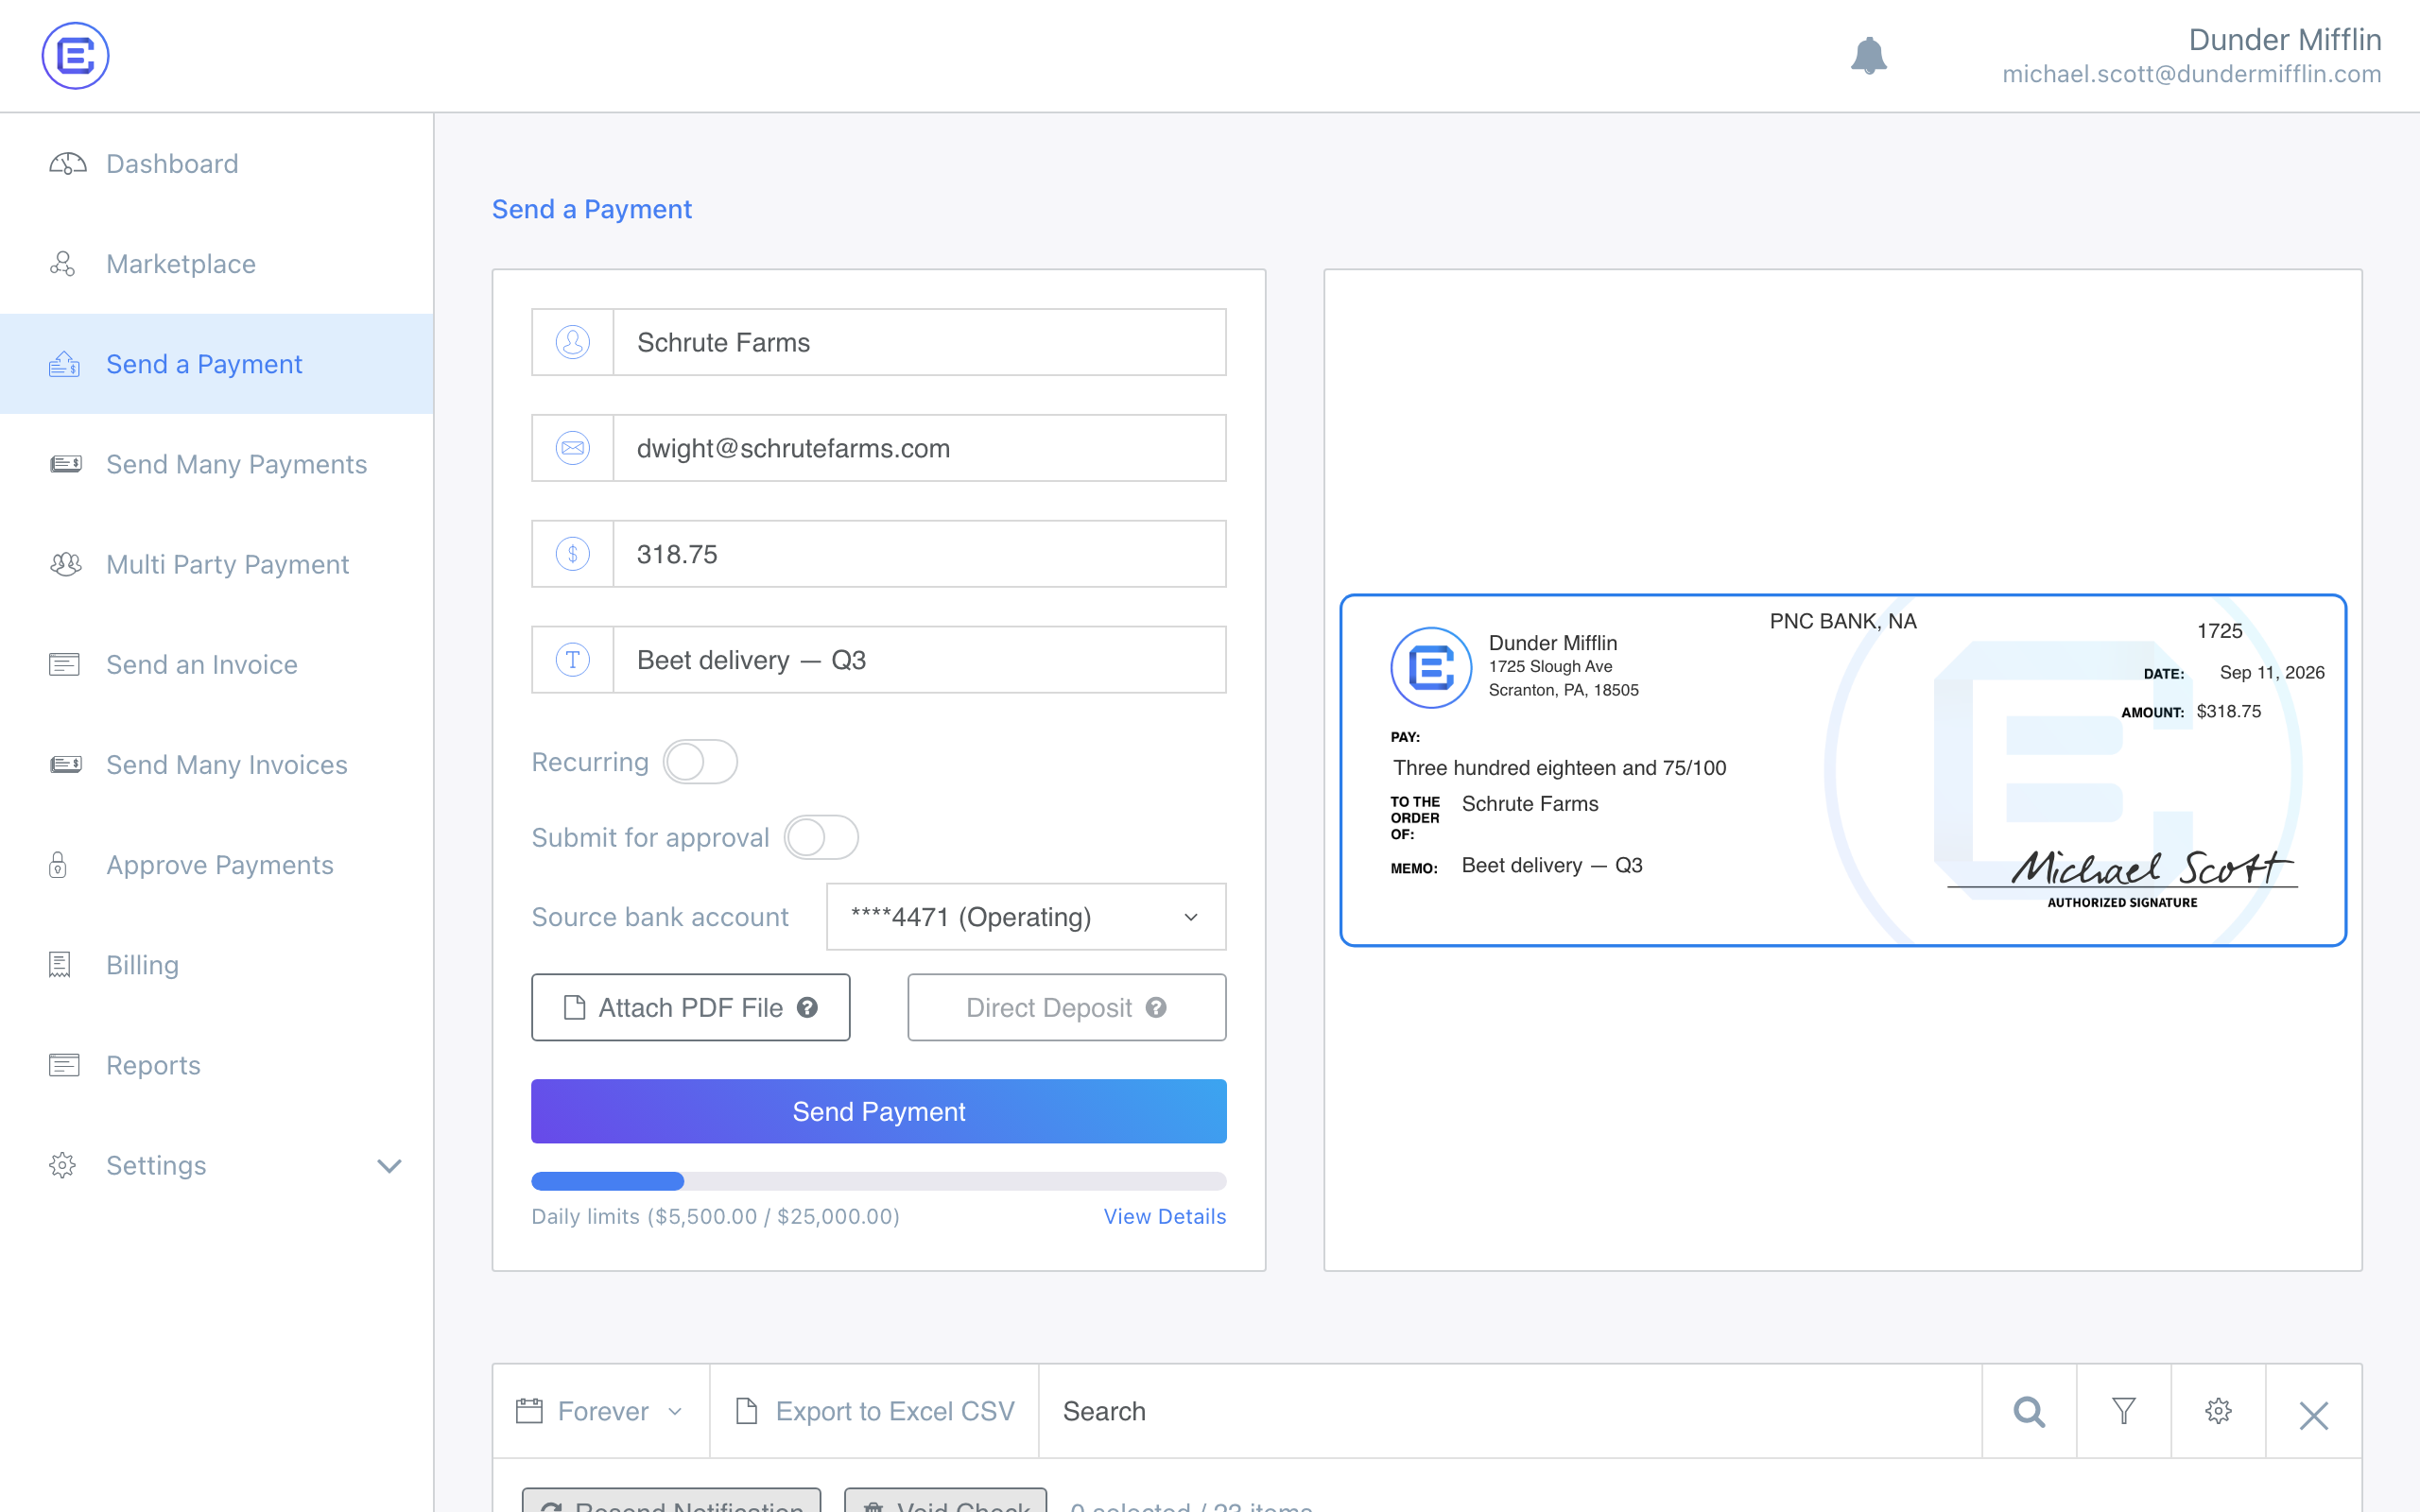Click the Marketplace sidebar icon

coord(63,264)
